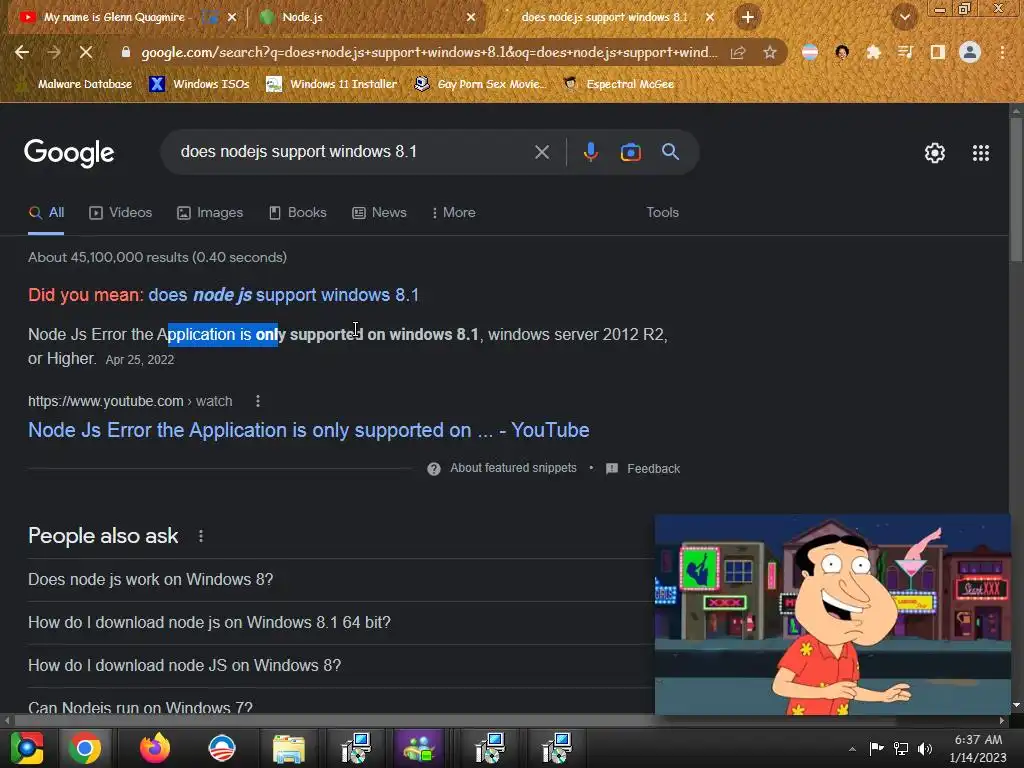Click the Google logo
The height and width of the screenshot is (768, 1024).
(x=69, y=153)
